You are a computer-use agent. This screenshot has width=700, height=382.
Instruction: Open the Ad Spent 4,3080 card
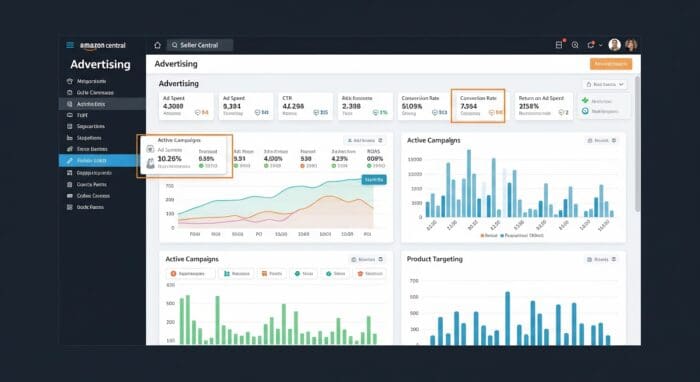186,106
